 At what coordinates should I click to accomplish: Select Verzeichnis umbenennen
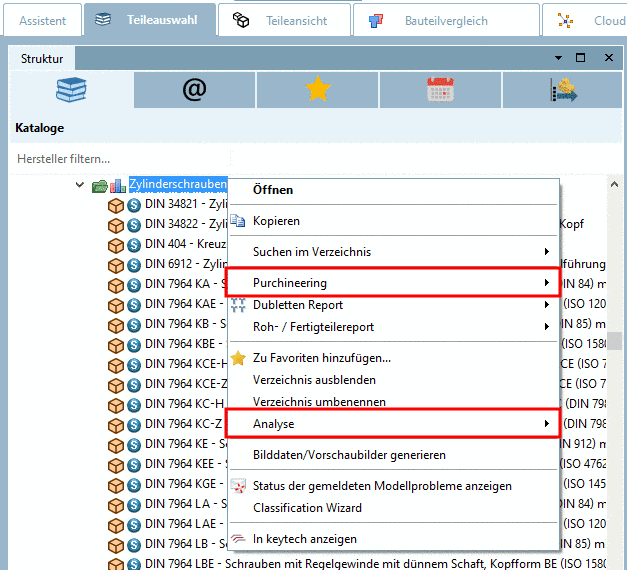pos(393,402)
